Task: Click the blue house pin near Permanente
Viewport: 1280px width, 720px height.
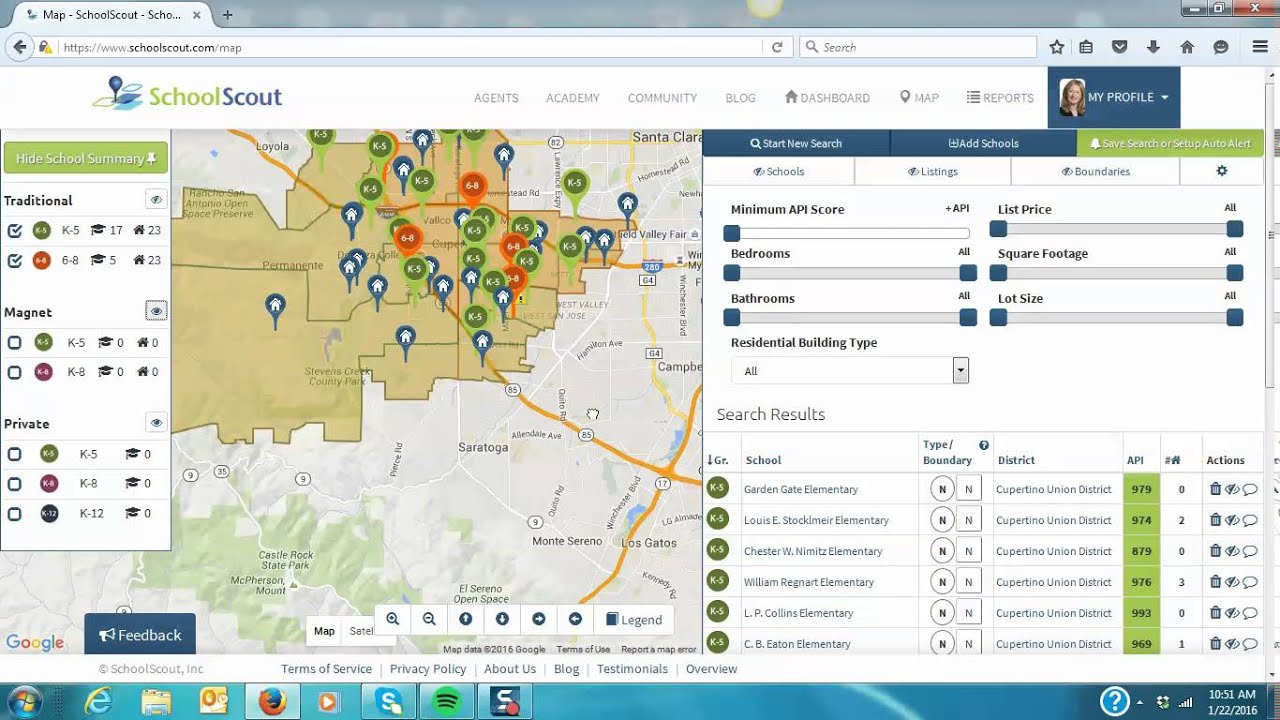Action: point(275,308)
